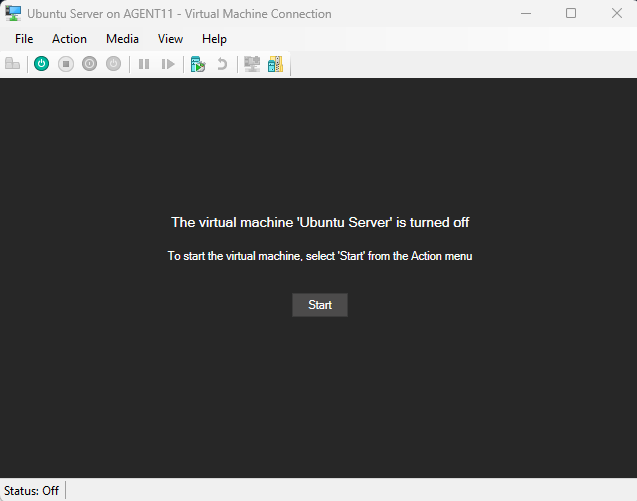The height and width of the screenshot is (501, 637).
Task: Click the Pause icon in toolbar
Action: pyautogui.click(x=144, y=64)
